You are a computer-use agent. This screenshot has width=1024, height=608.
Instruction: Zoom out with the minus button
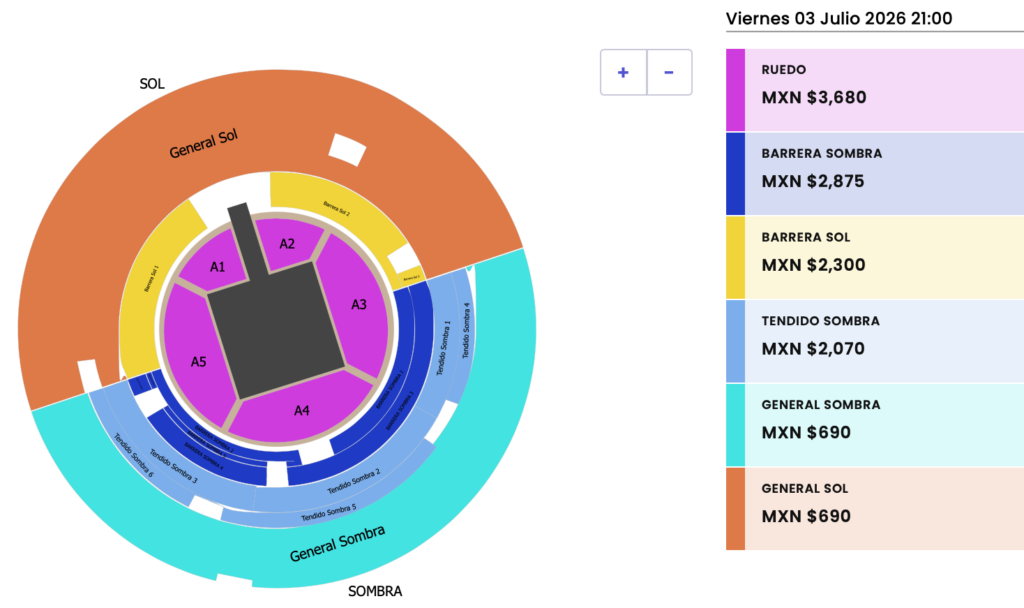pyautogui.click(x=669, y=72)
